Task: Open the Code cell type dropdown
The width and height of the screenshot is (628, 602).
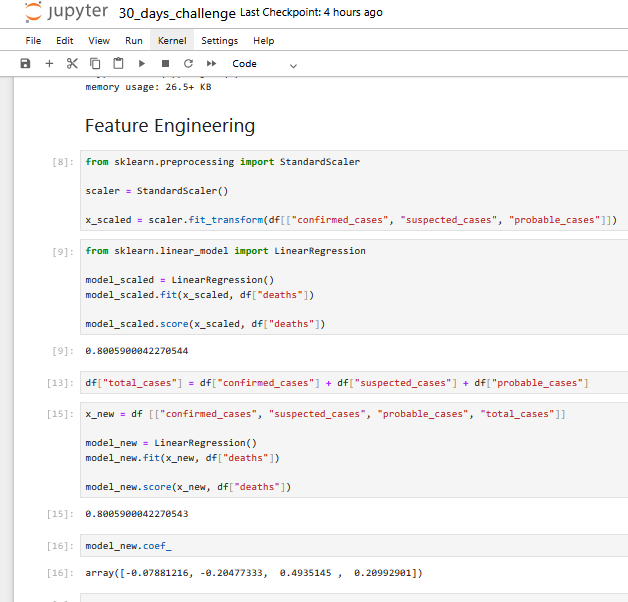Action: click(264, 64)
